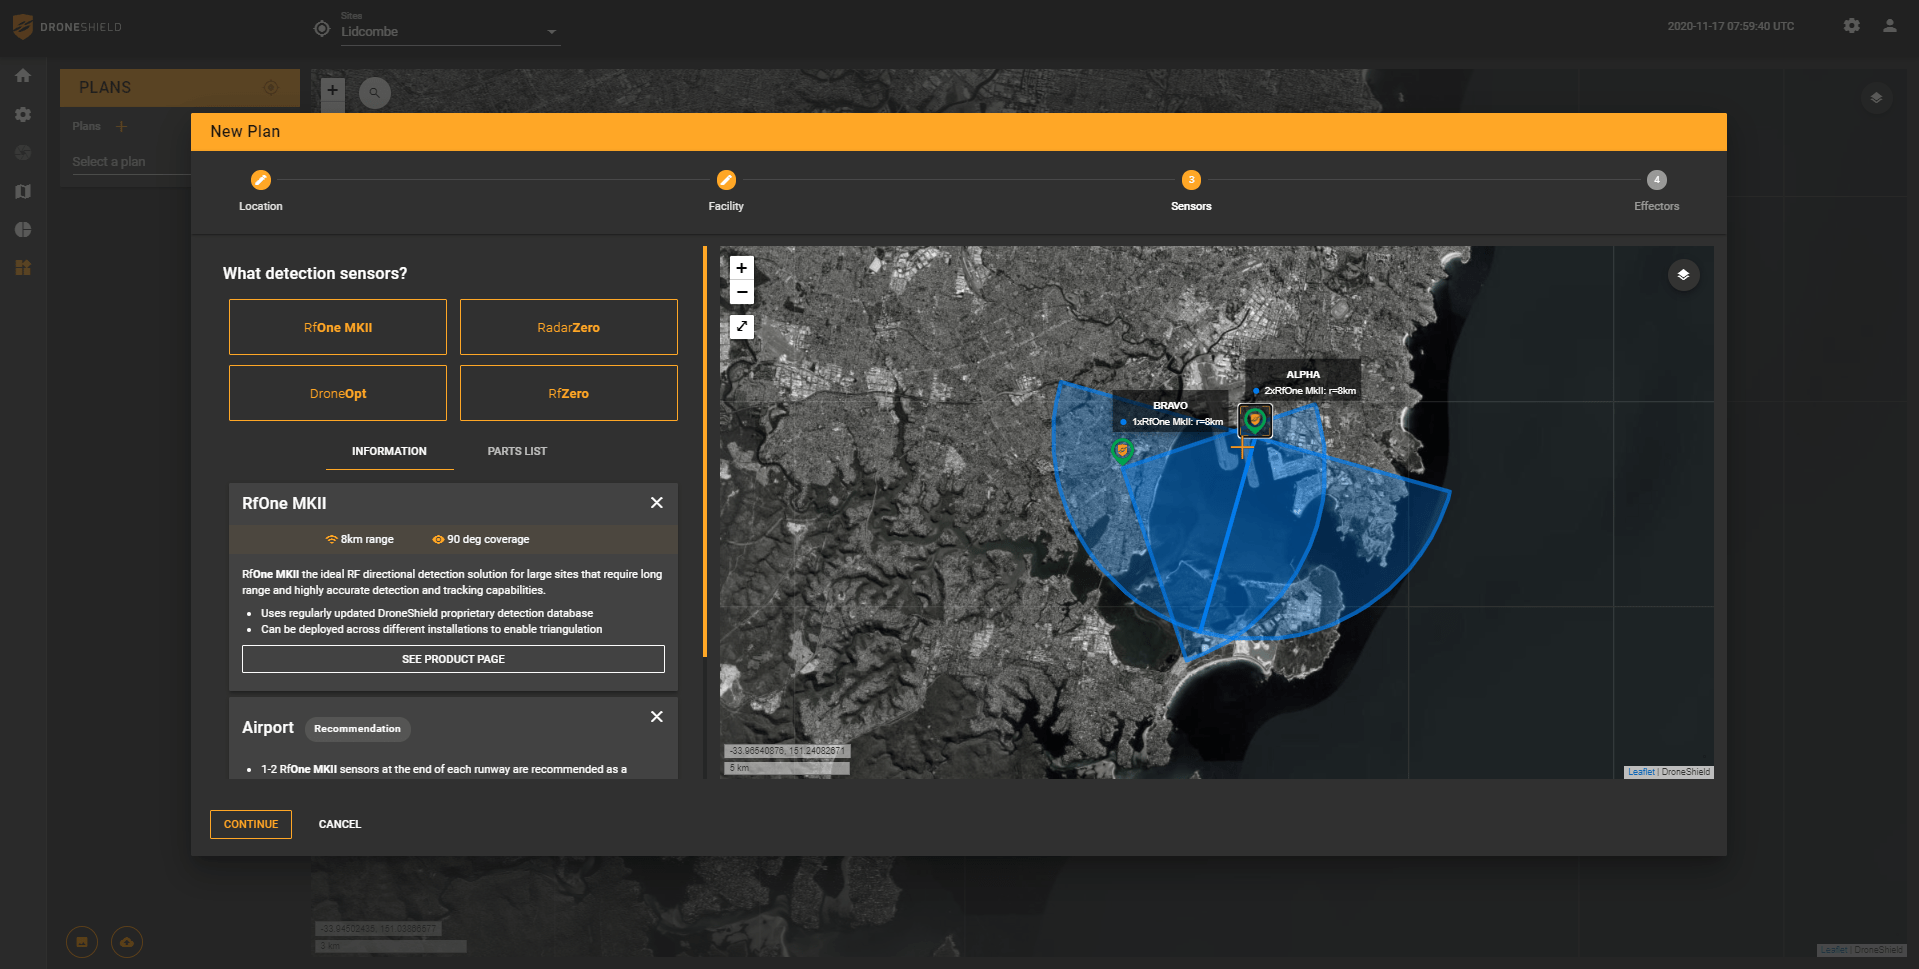Click the ALPHA site marker on map
This screenshot has height=969, width=1919.
(x=1254, y=420)
